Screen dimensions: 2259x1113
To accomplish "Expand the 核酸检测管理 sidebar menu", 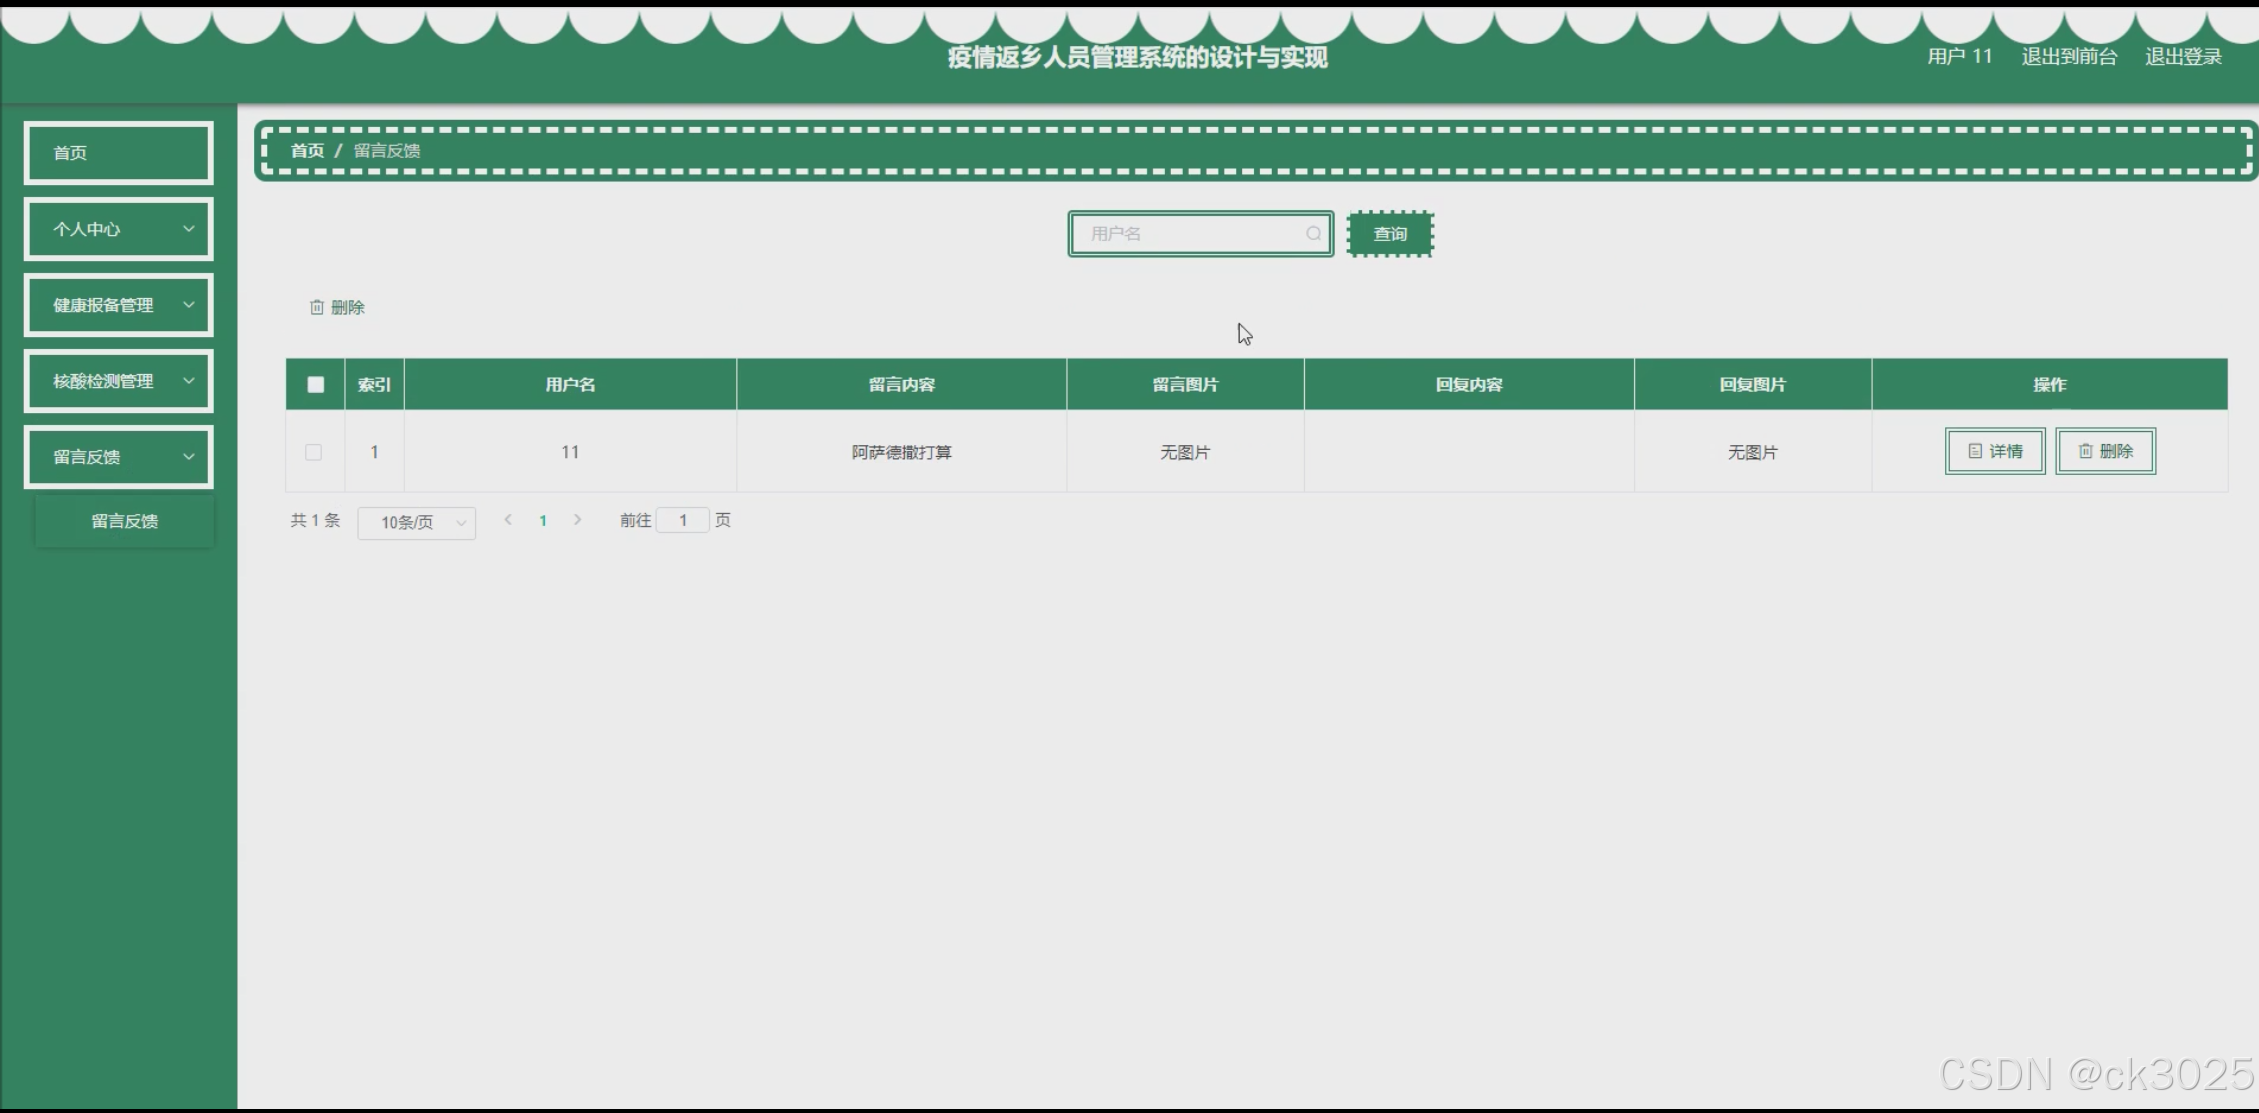I will point(118,381).
